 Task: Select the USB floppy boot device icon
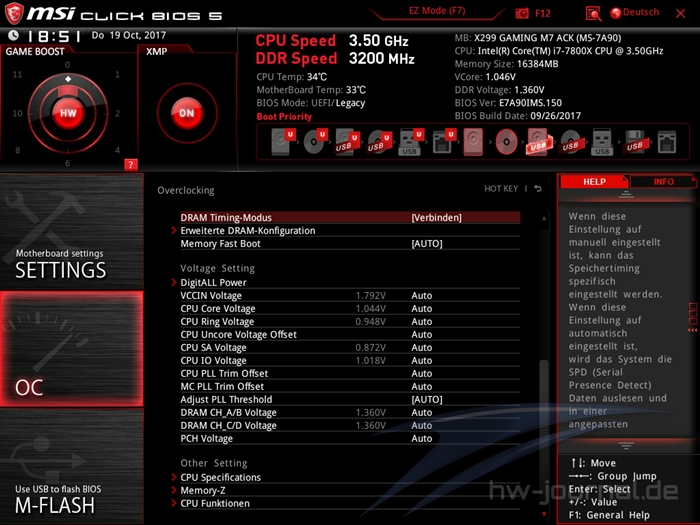click(636, 142)
